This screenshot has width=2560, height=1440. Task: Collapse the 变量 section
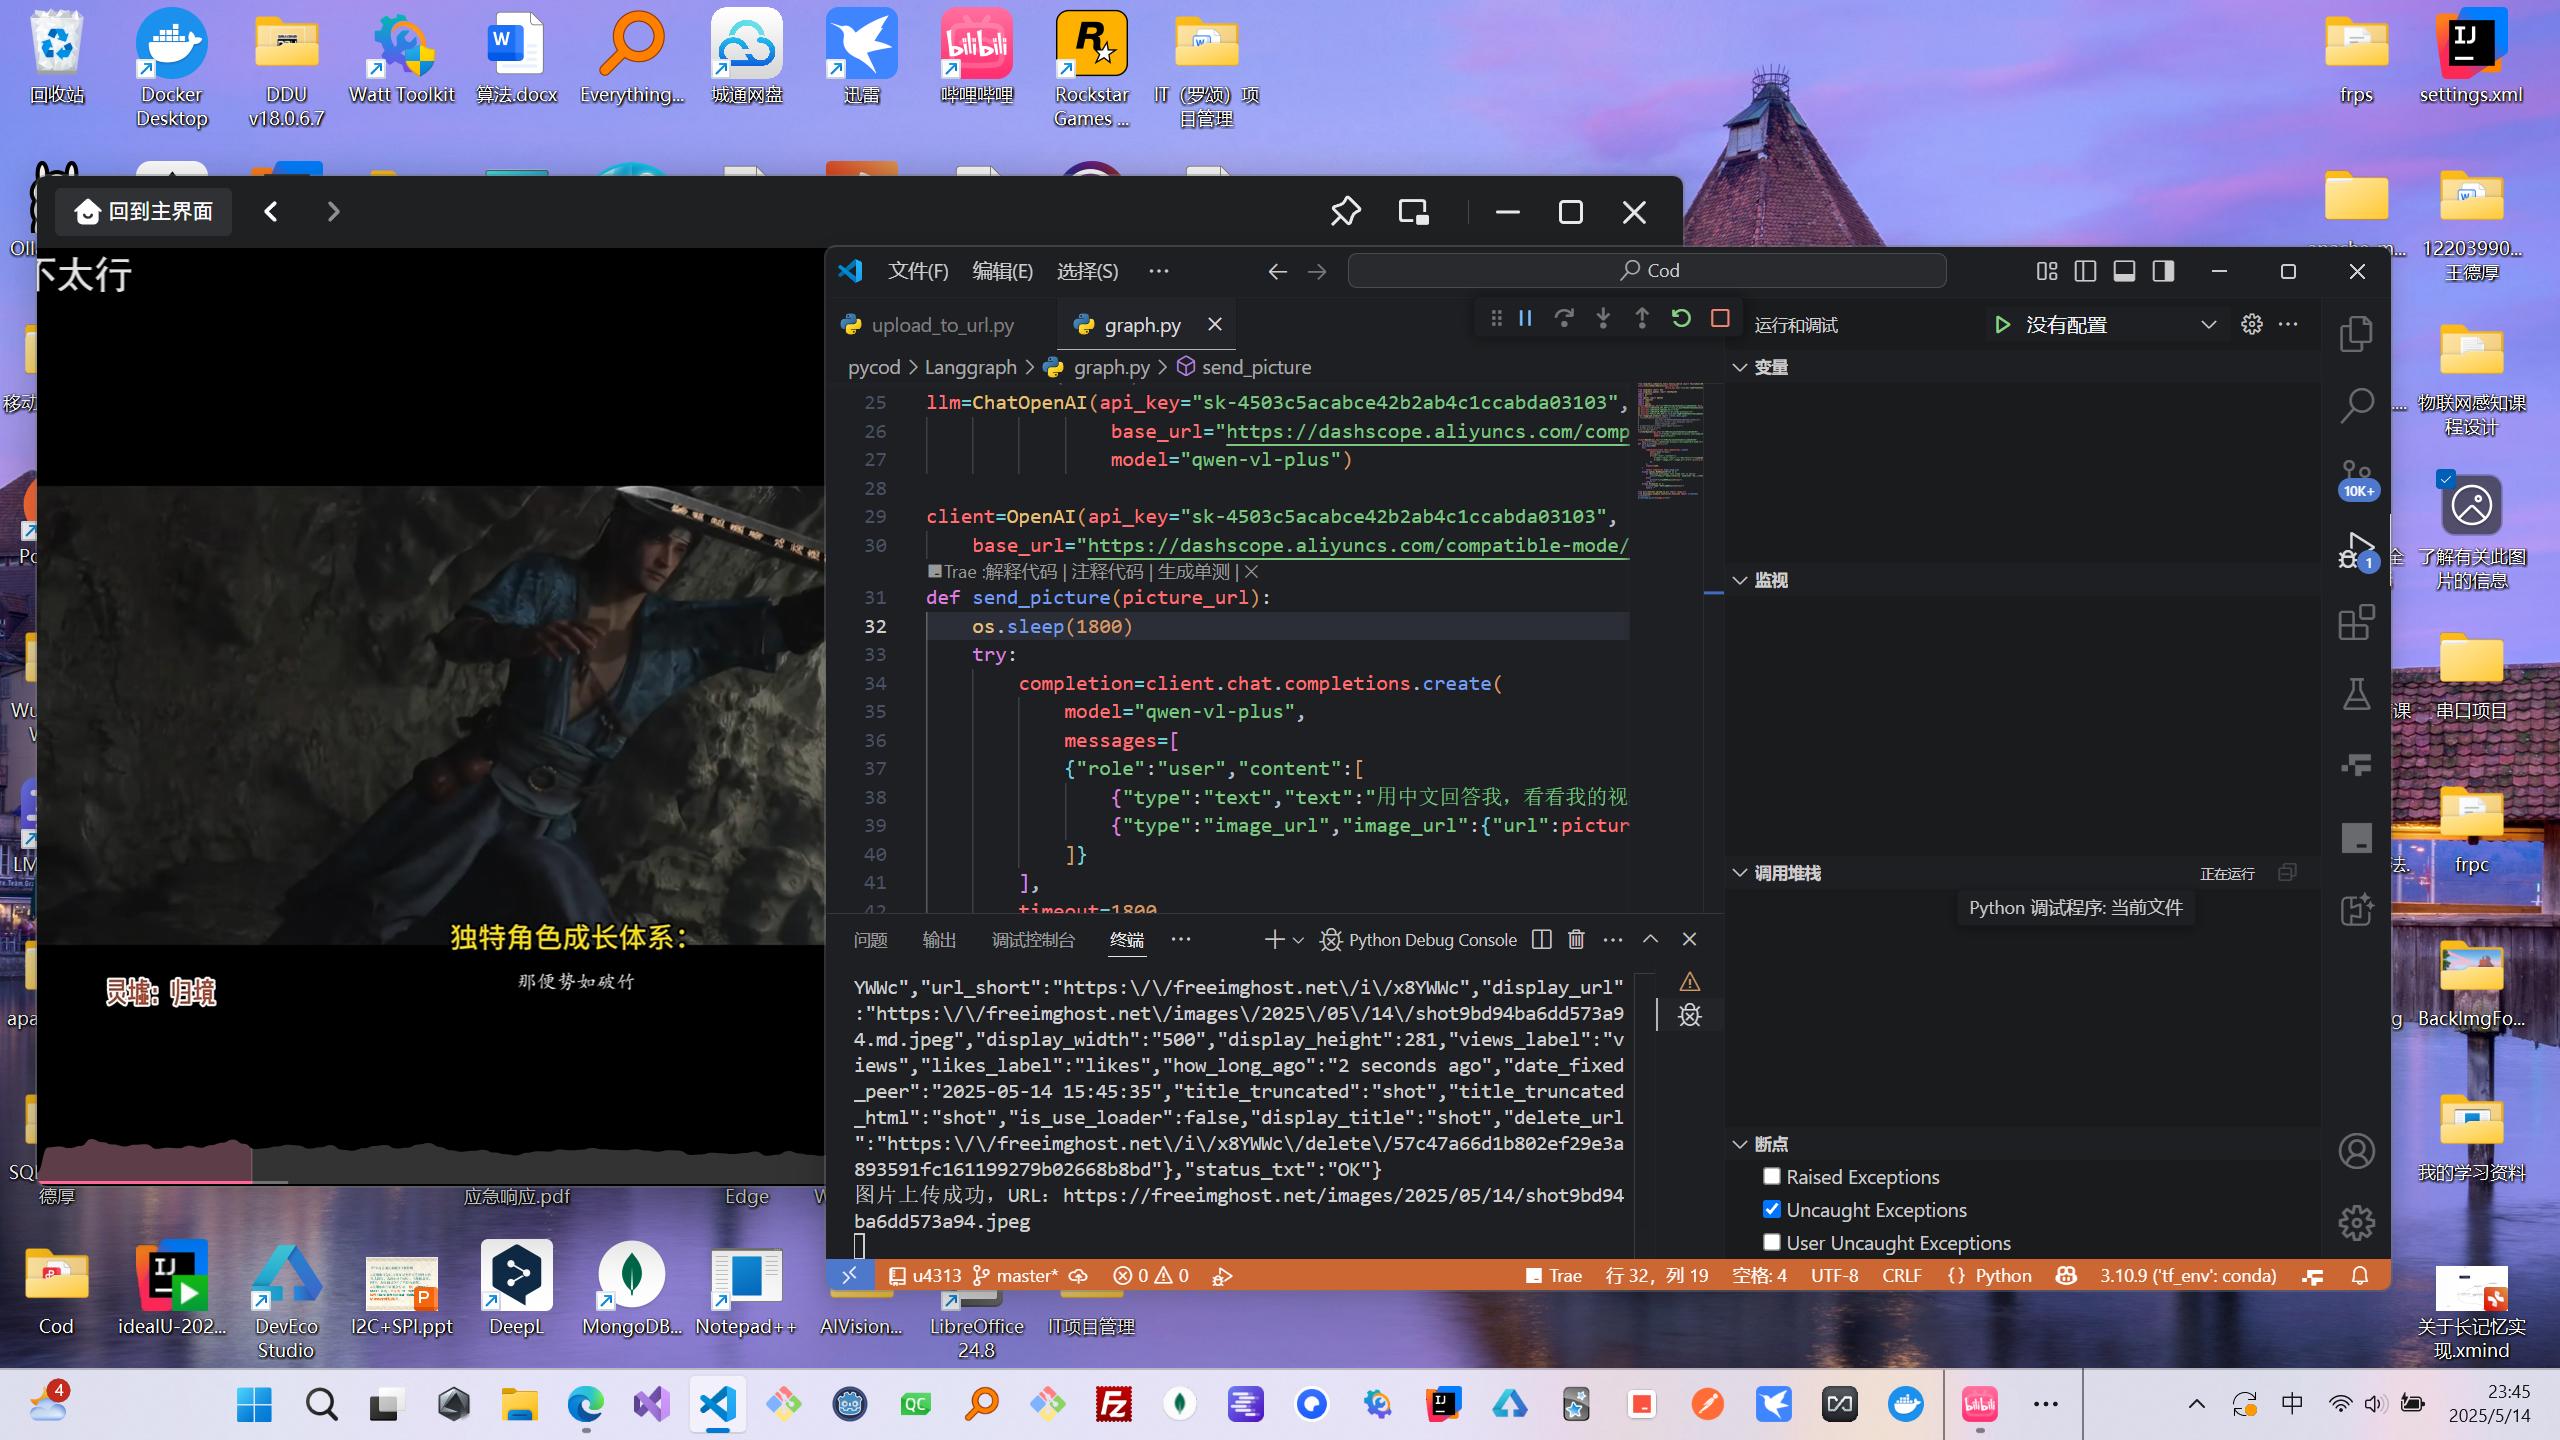(1740, 367)
